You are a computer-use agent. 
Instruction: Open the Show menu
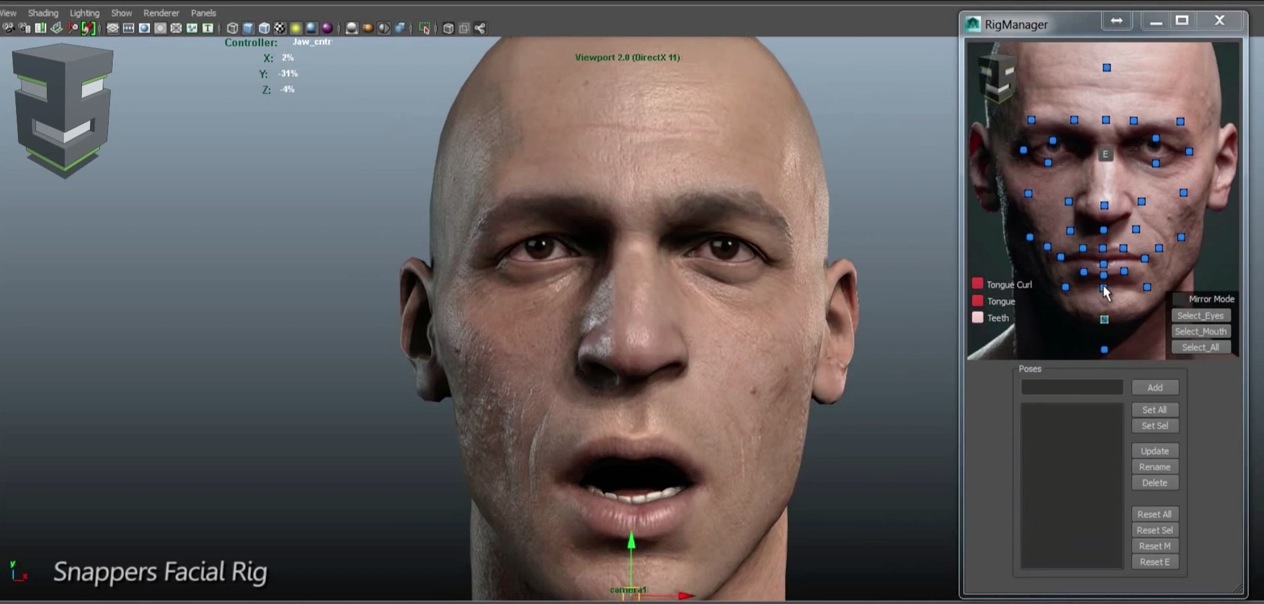tap(121, 13)
